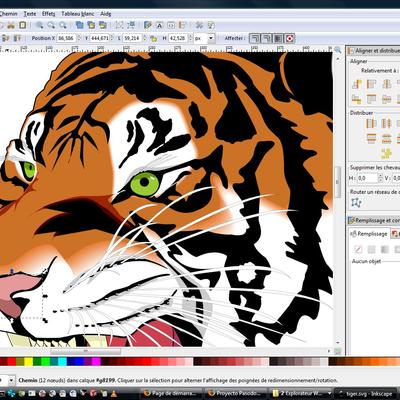Open the Texte menu
This screenshot has width=400, height=400.
[30, 14]
